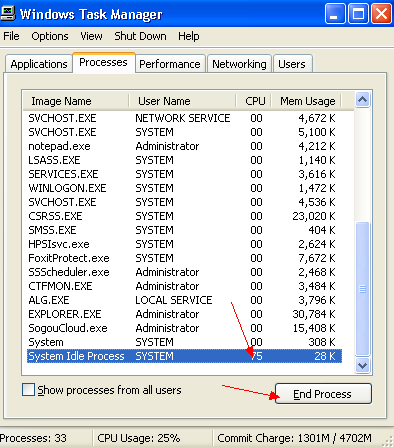Enable Show processes from all users
394x447 pixels.
click(28, 390)
